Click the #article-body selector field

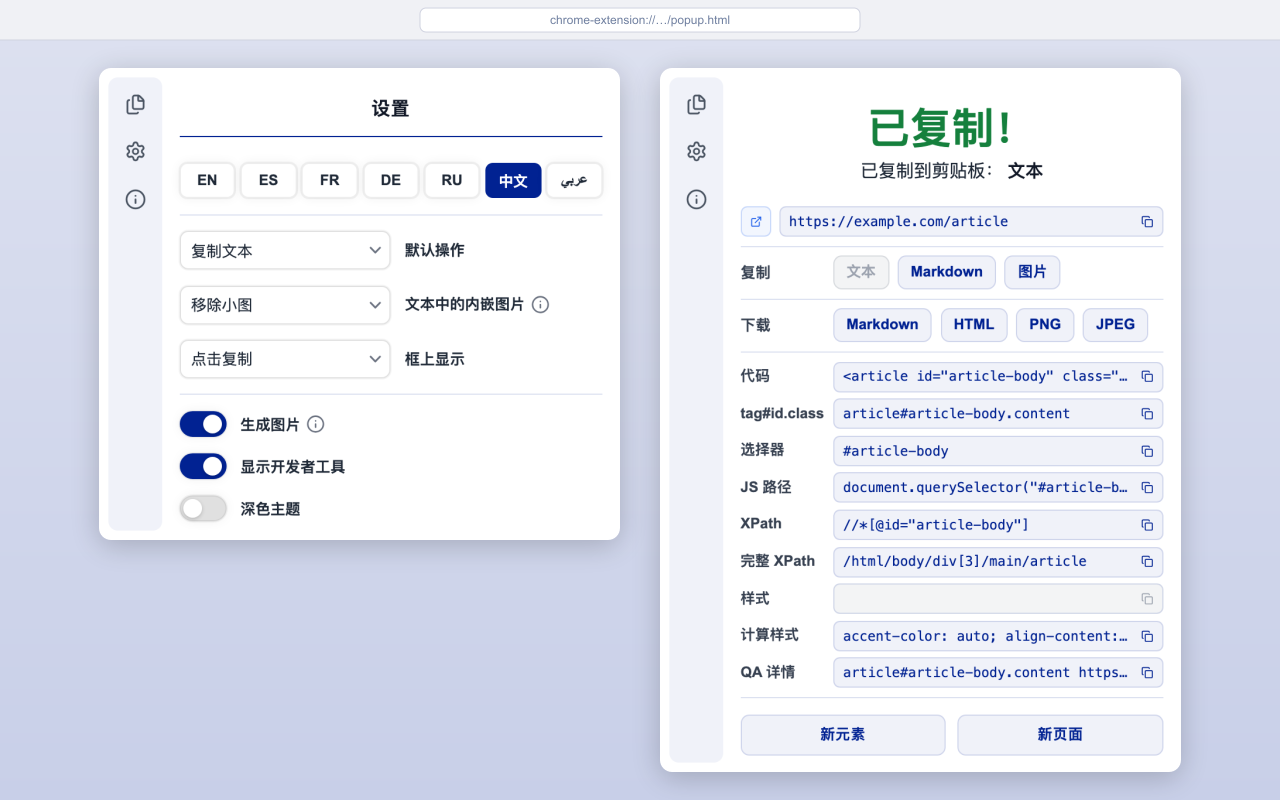pyautogui.click(x=998, y=451)
